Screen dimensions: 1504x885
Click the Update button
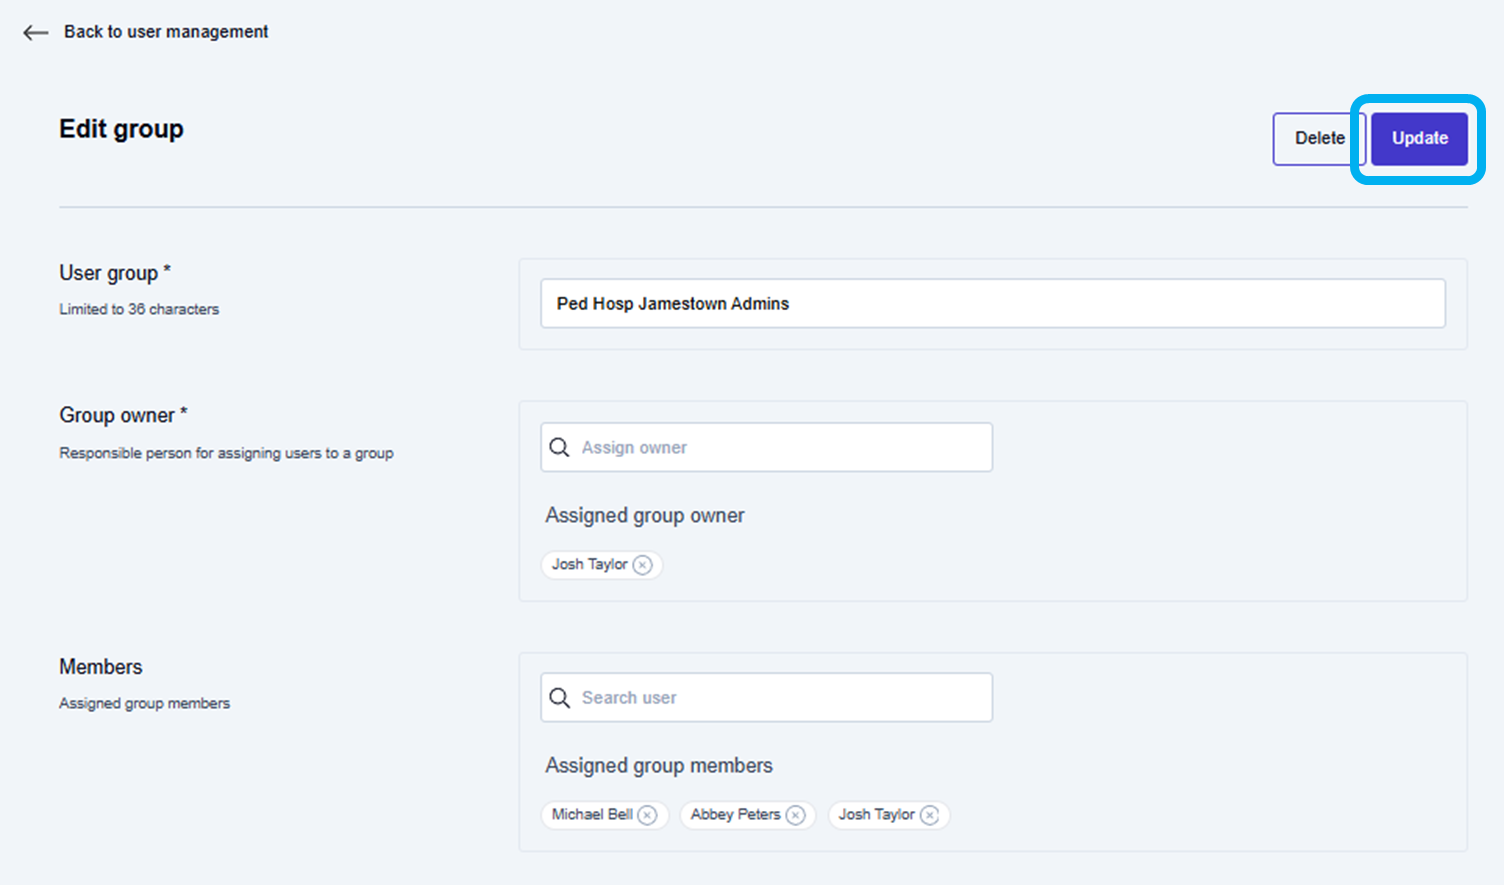[1418, 138]
